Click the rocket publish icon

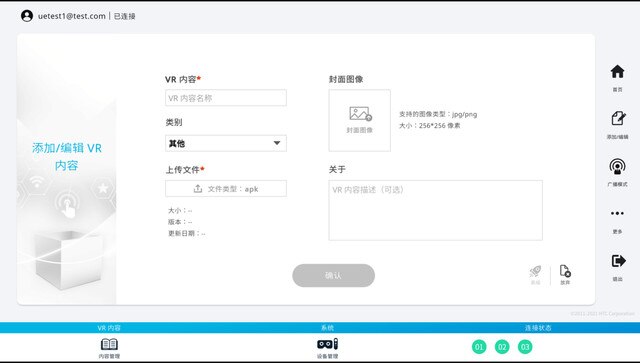535,271
